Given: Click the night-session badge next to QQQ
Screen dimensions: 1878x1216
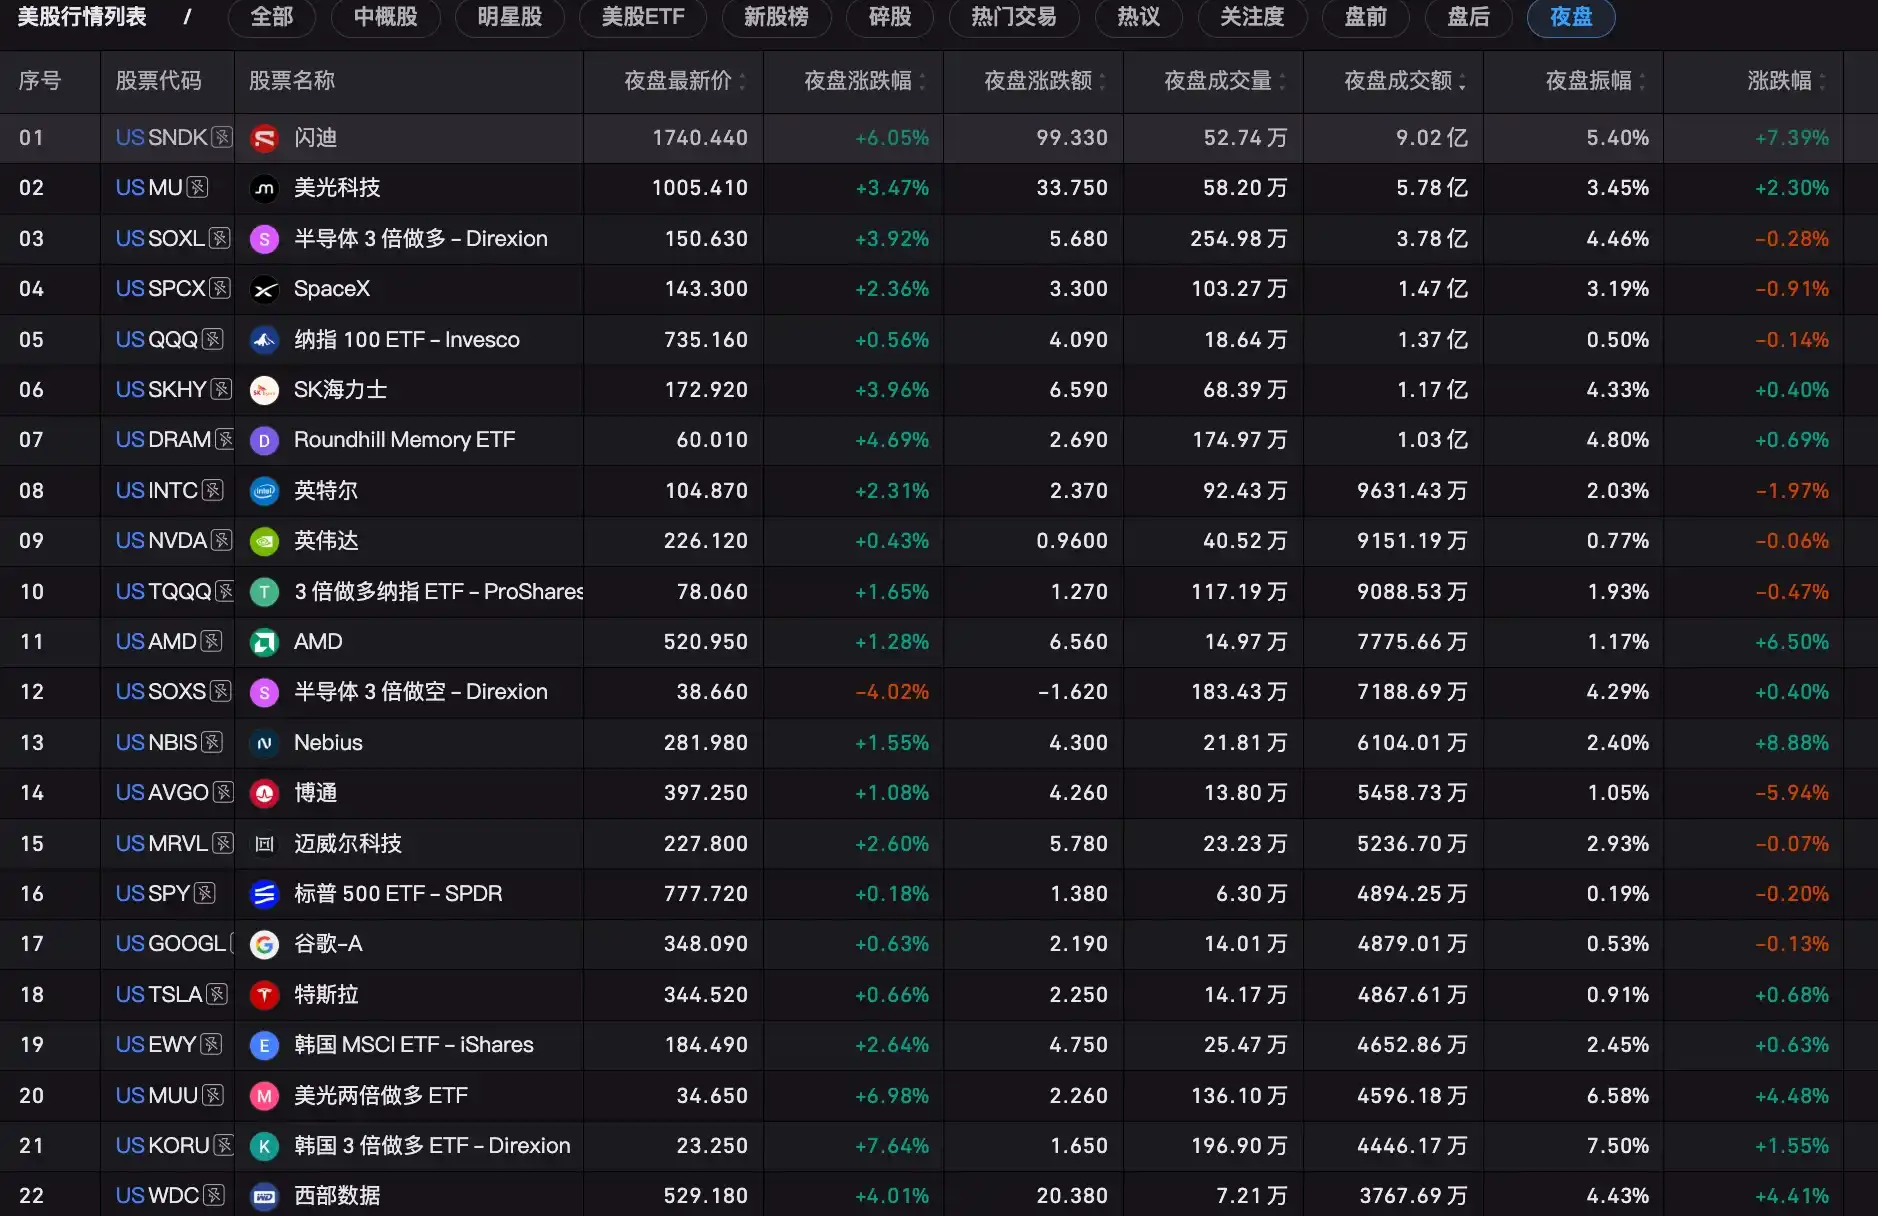Looking at the screenshot, I should pyautogui.click(x=212, y=340).
